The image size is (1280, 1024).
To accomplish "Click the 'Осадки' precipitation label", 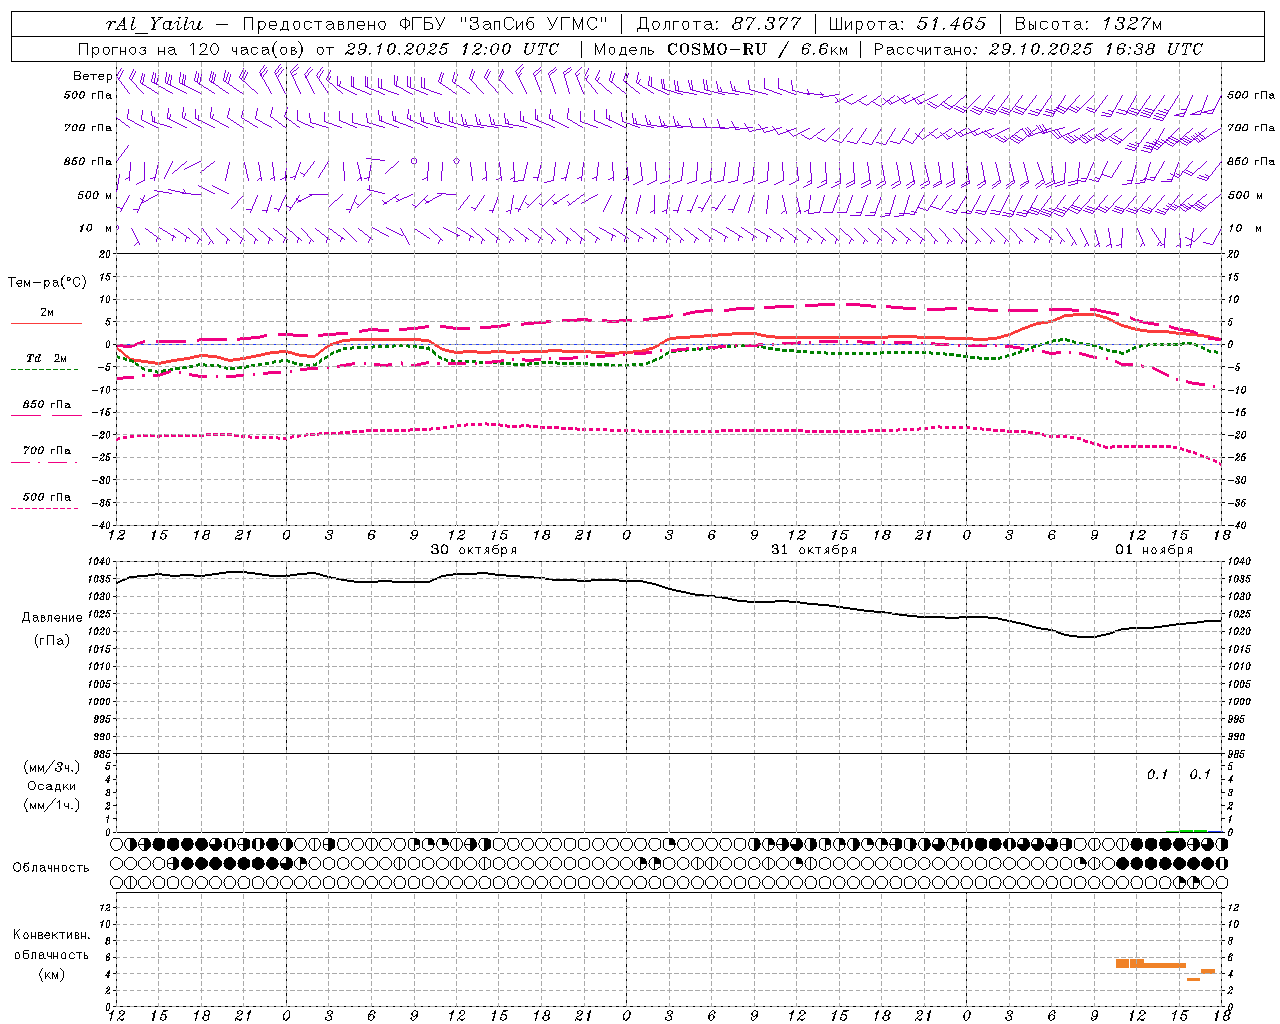I will click(52, 787).
